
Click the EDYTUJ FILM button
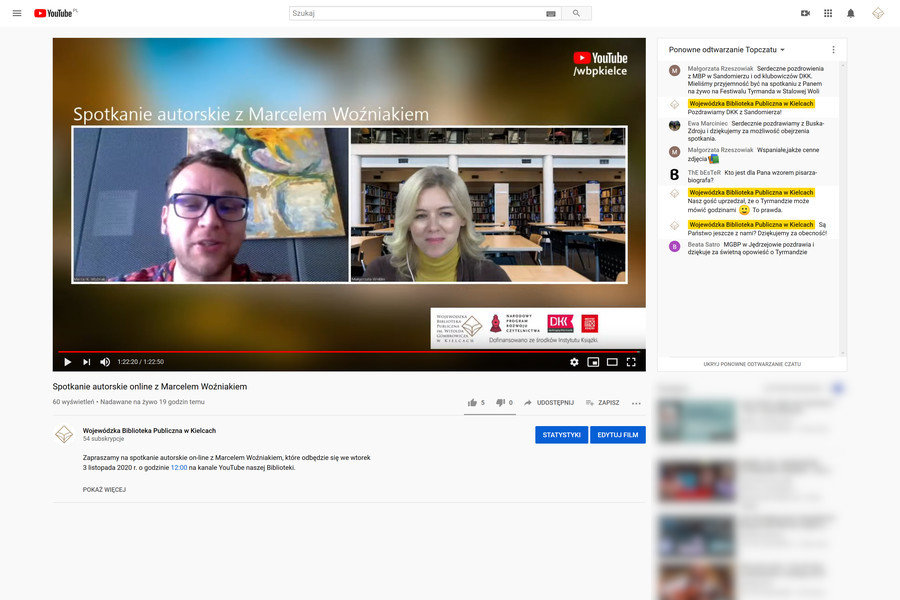tap(617, 435)
